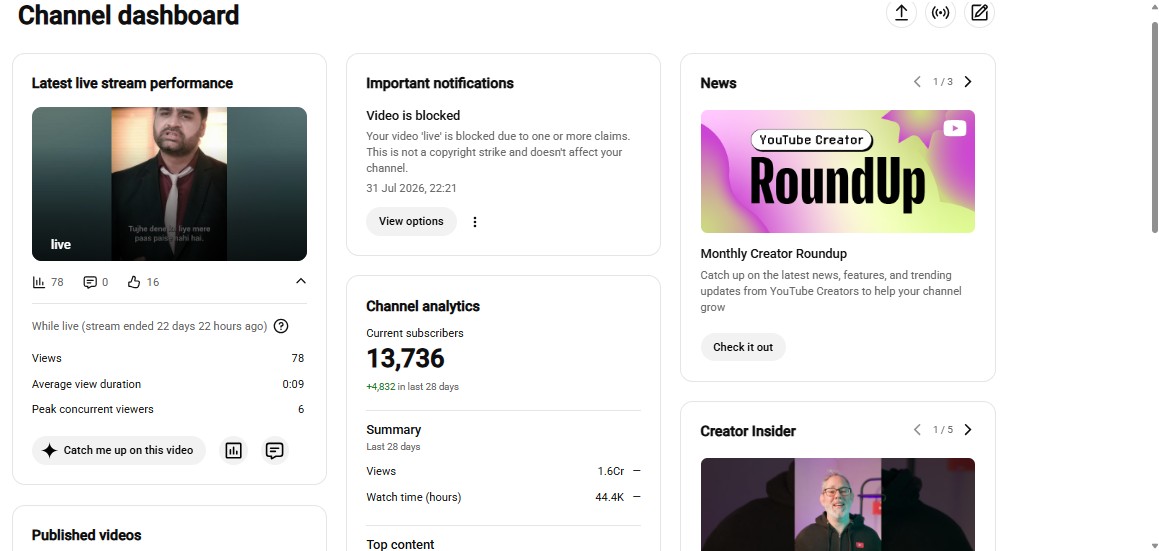This screenshot has height=551, width=1159.
Task: Click View options for blocked video
Action: click(412, 221)
